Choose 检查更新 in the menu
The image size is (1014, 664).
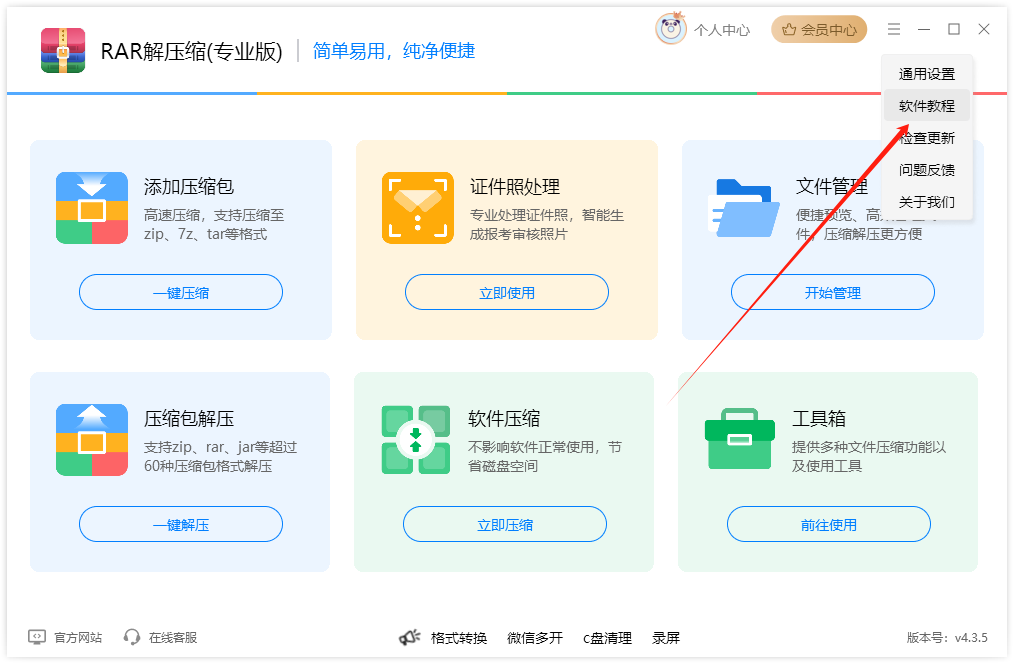[927, 138]
